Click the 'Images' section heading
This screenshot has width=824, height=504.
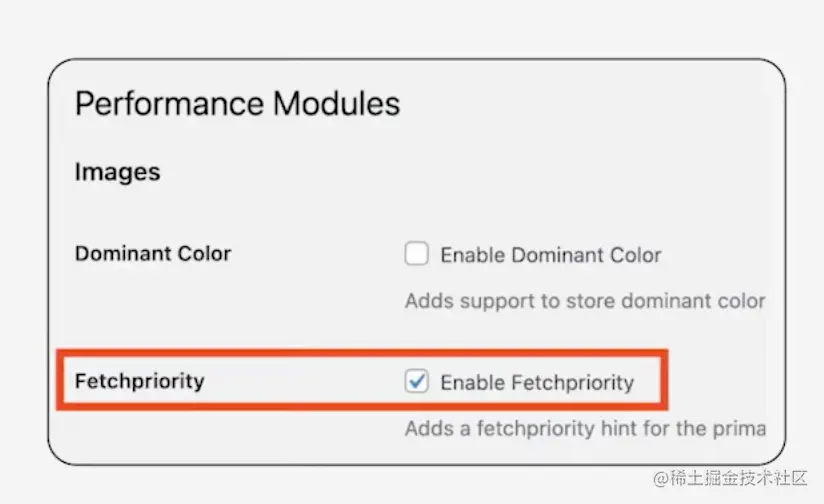tap(117, 172)
